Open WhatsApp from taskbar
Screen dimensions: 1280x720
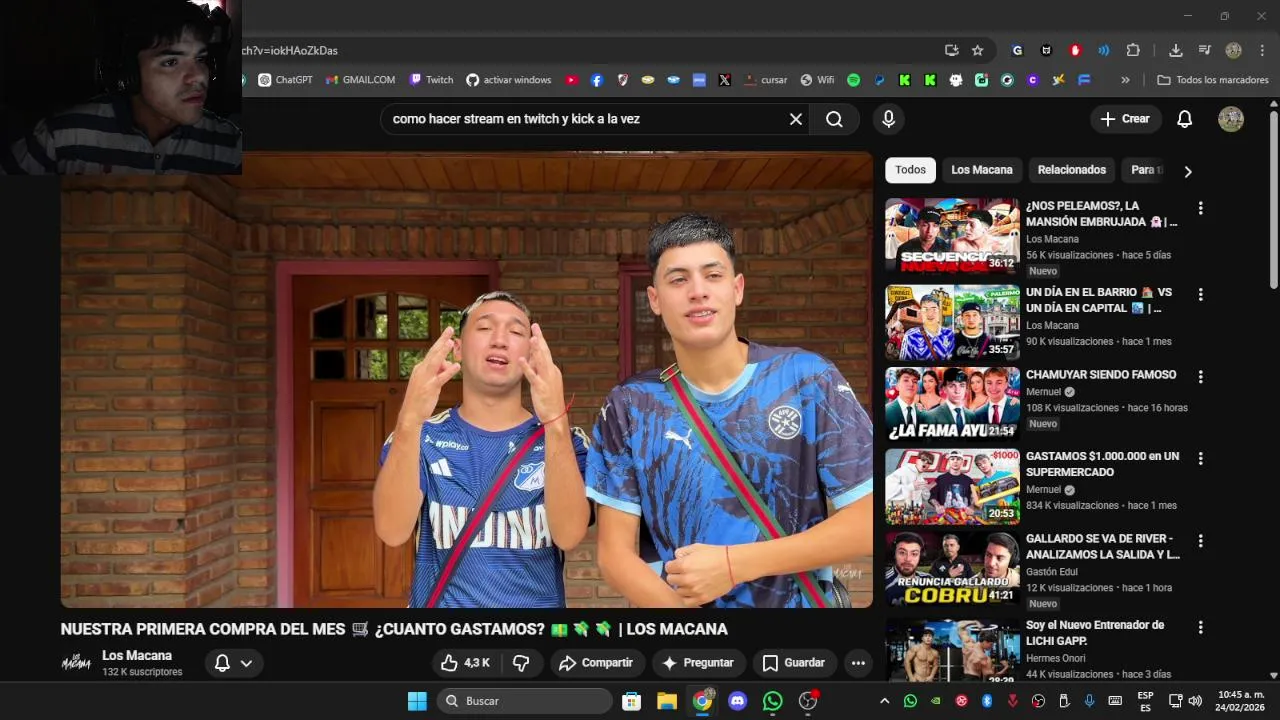(773, 701)
